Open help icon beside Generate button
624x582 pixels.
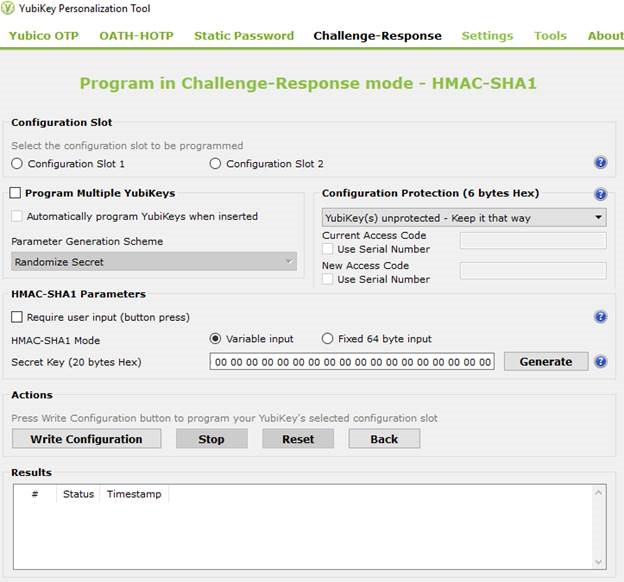(601, 361)
